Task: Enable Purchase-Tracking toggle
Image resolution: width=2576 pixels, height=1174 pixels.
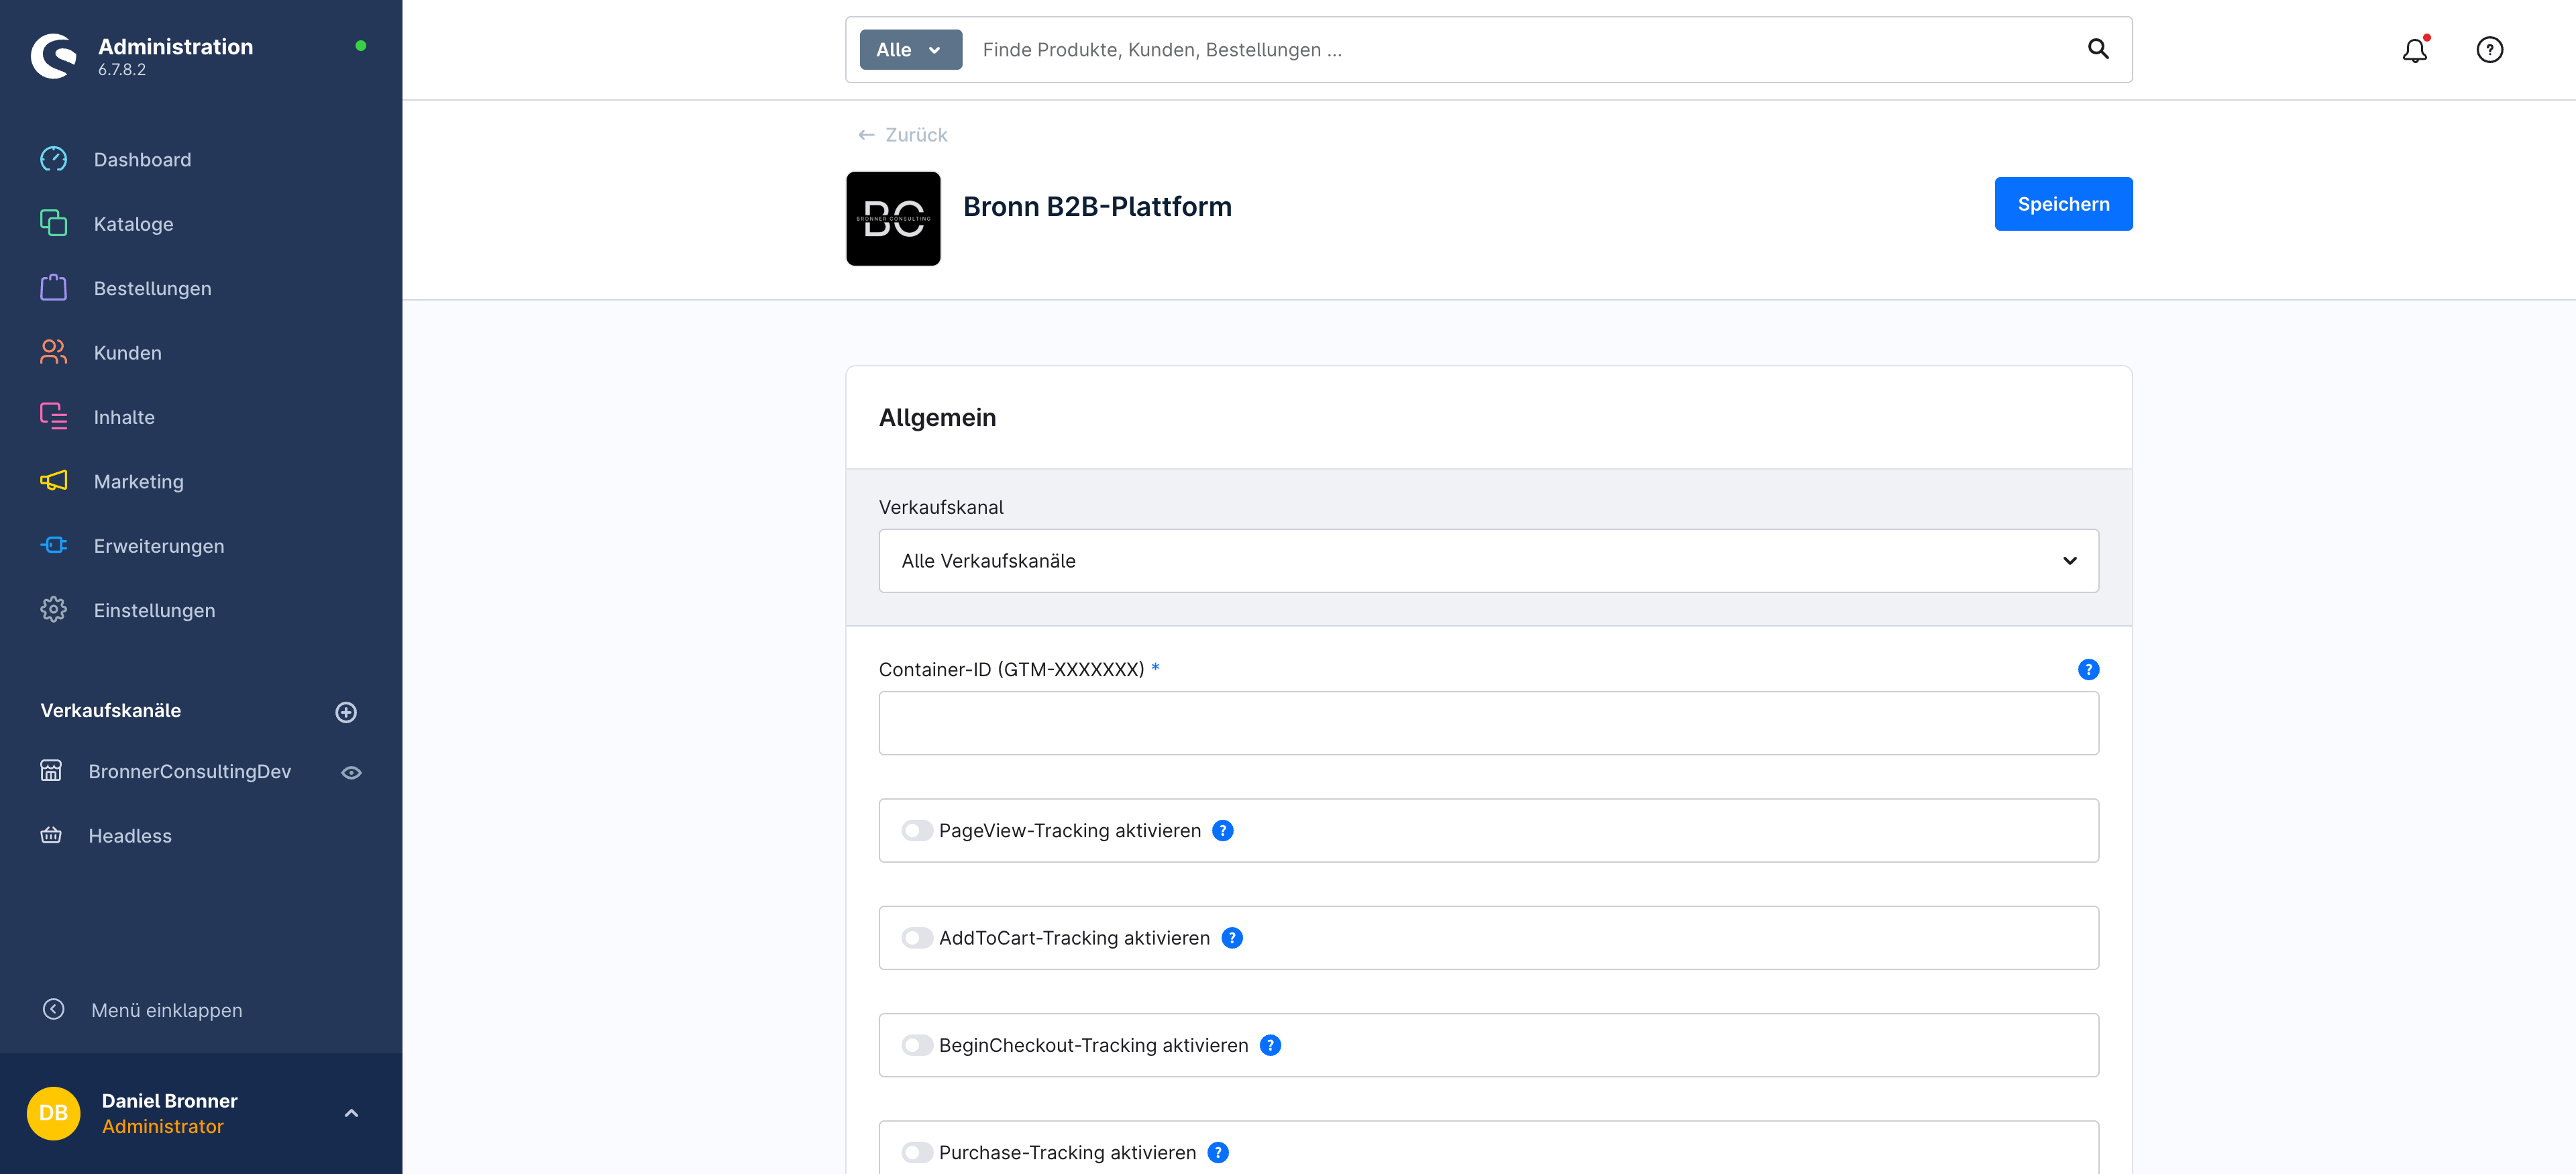Action: tap(917, 1152)
